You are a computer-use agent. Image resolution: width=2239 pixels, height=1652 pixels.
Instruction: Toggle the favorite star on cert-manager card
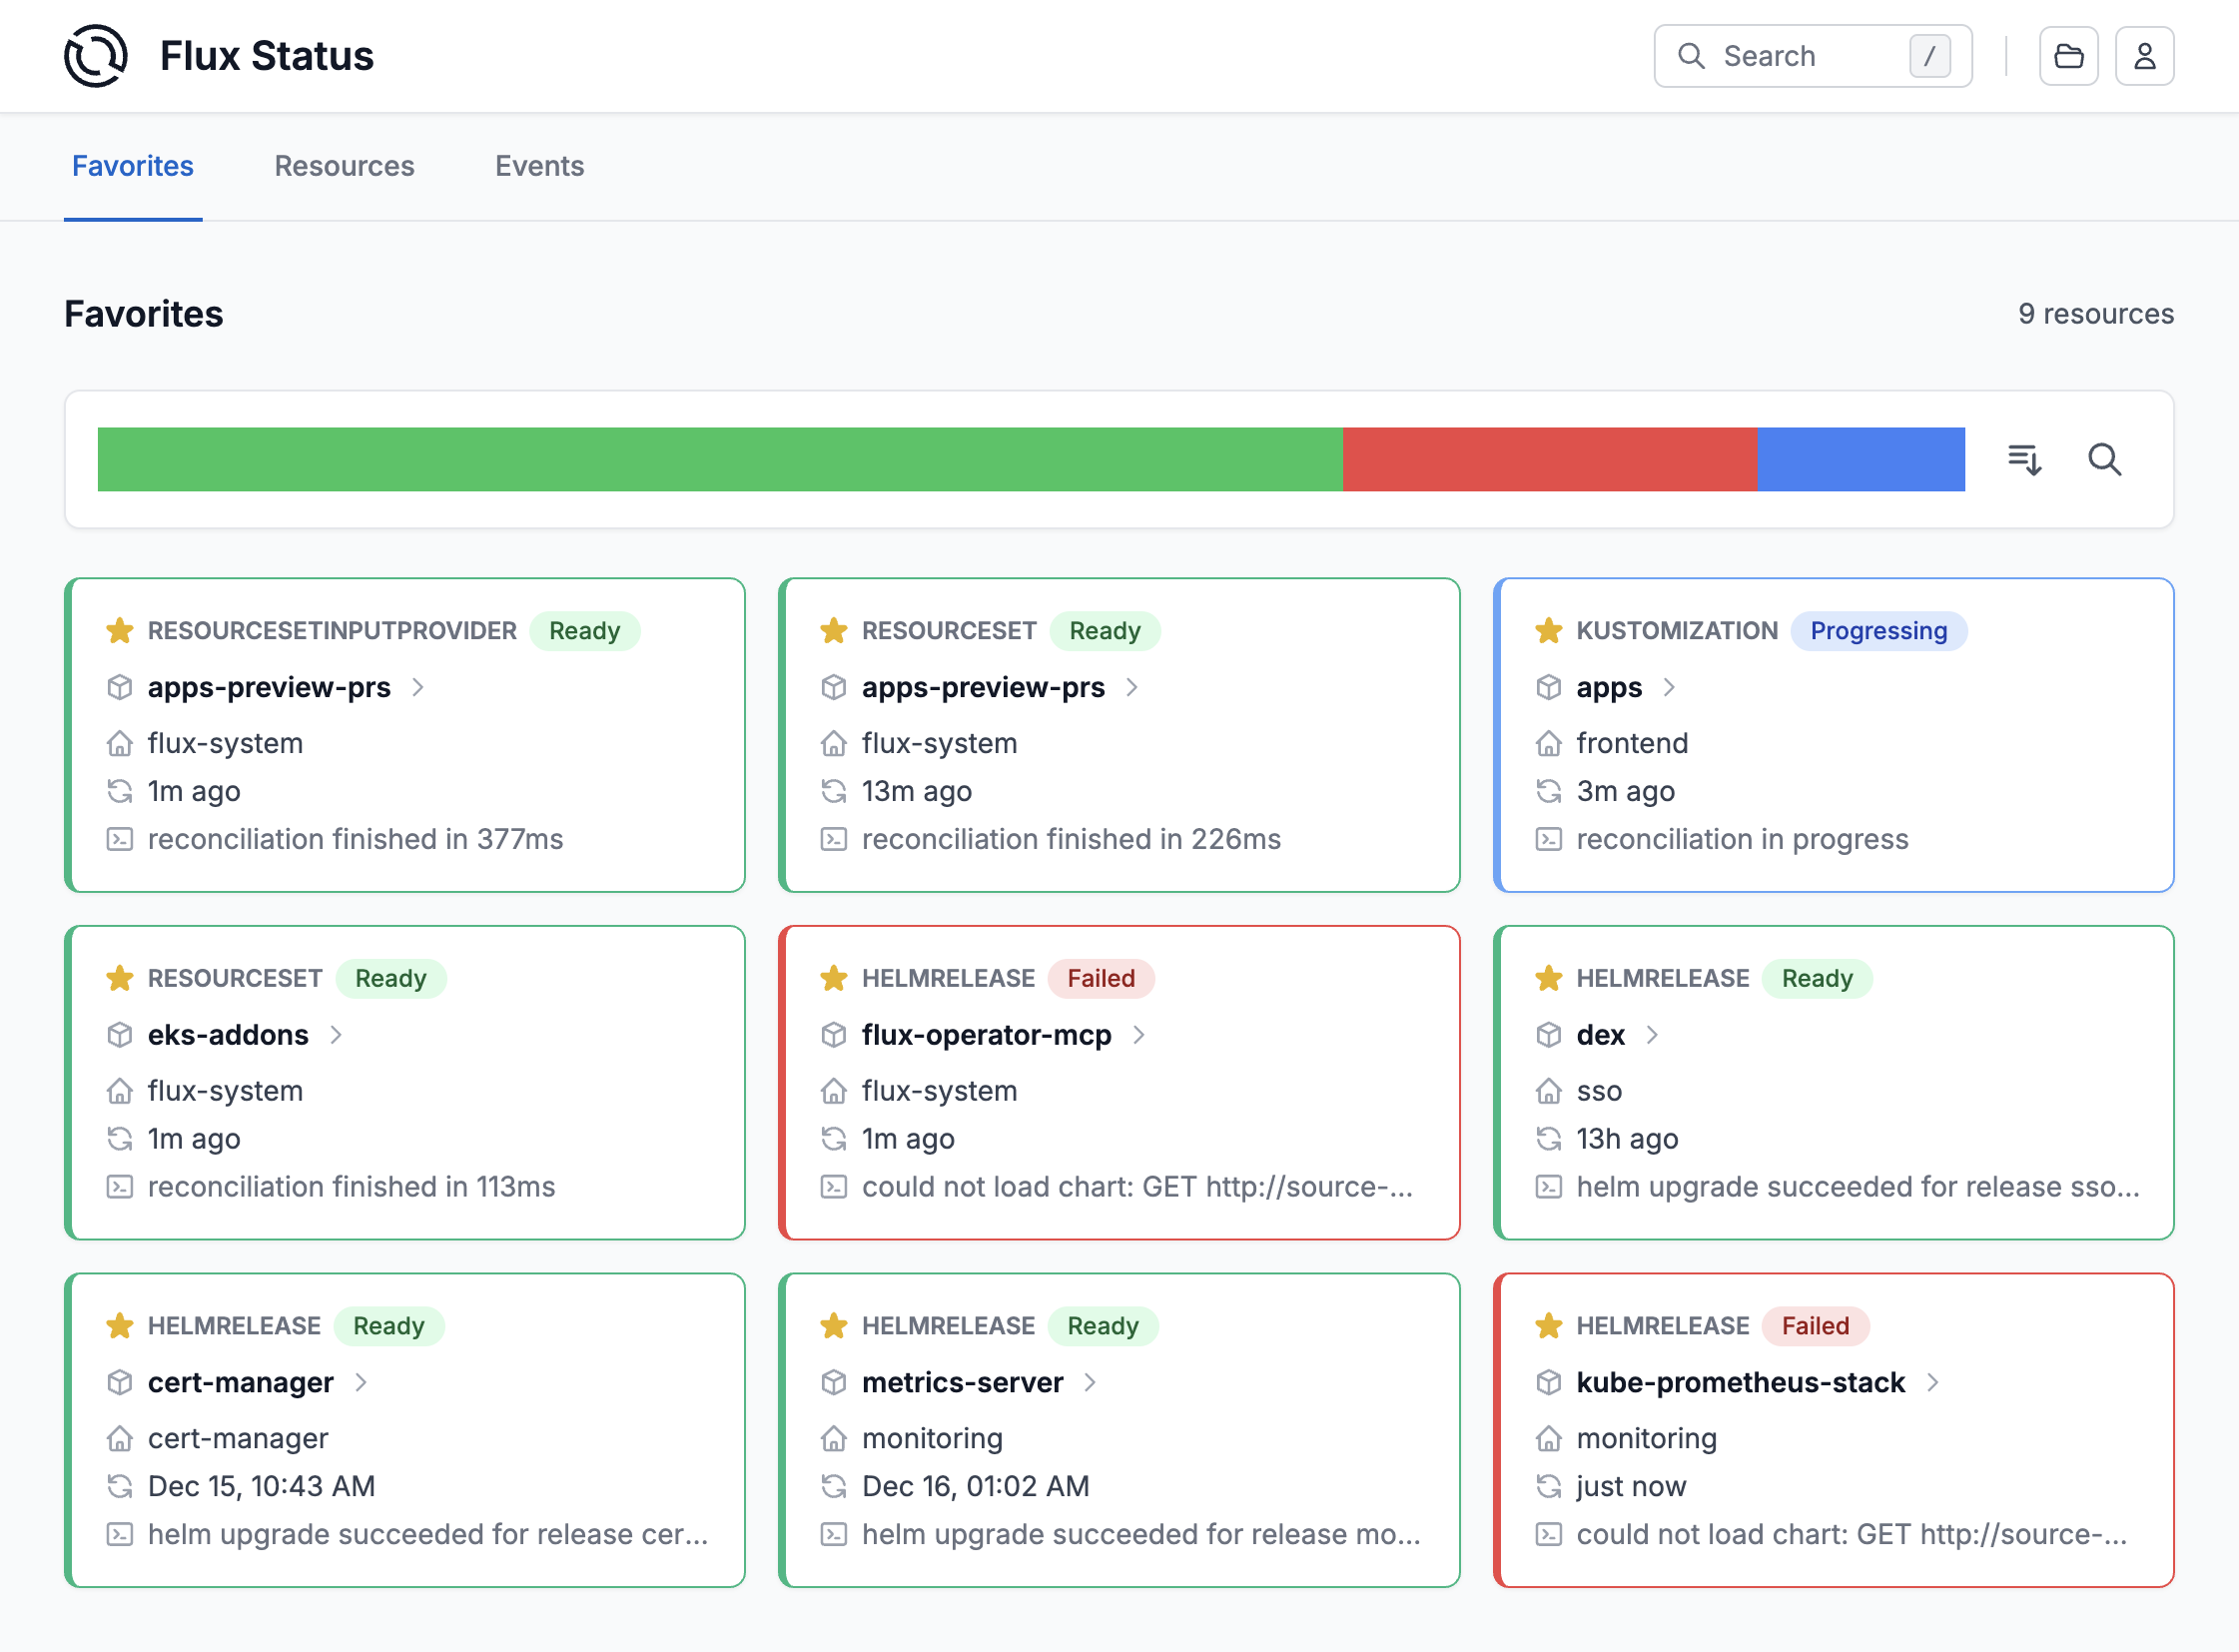point(119,1326)
